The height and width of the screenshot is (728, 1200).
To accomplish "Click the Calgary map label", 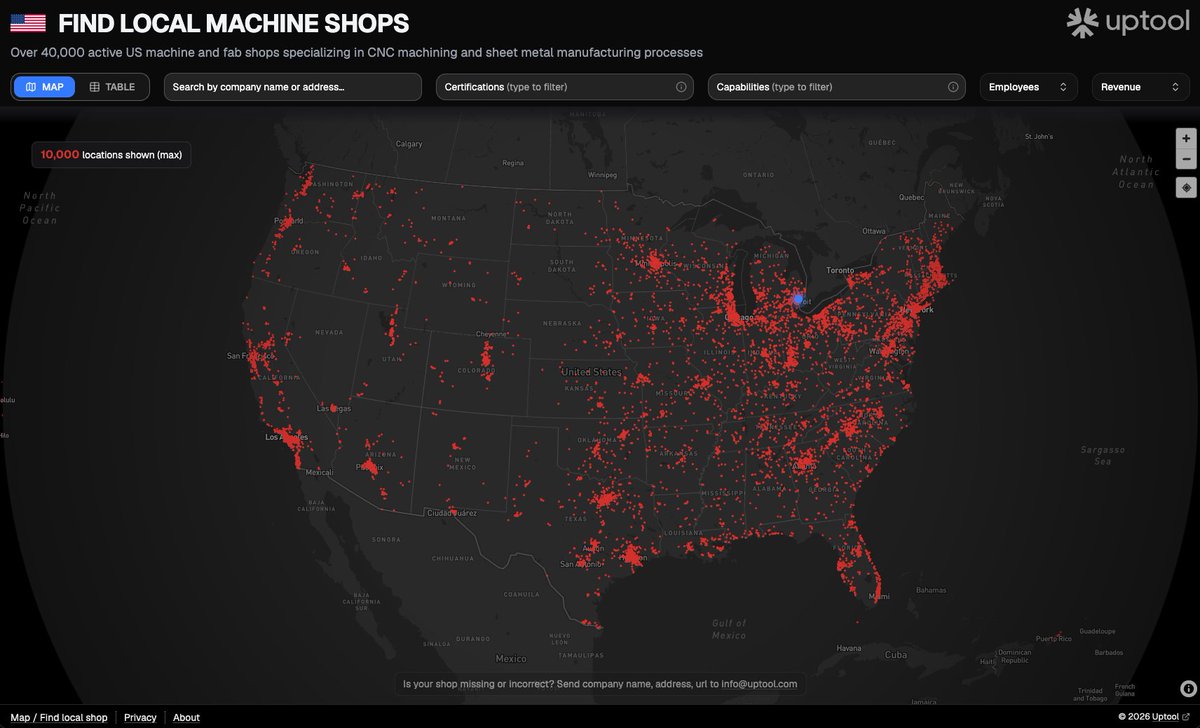I will tap(409, 144).
